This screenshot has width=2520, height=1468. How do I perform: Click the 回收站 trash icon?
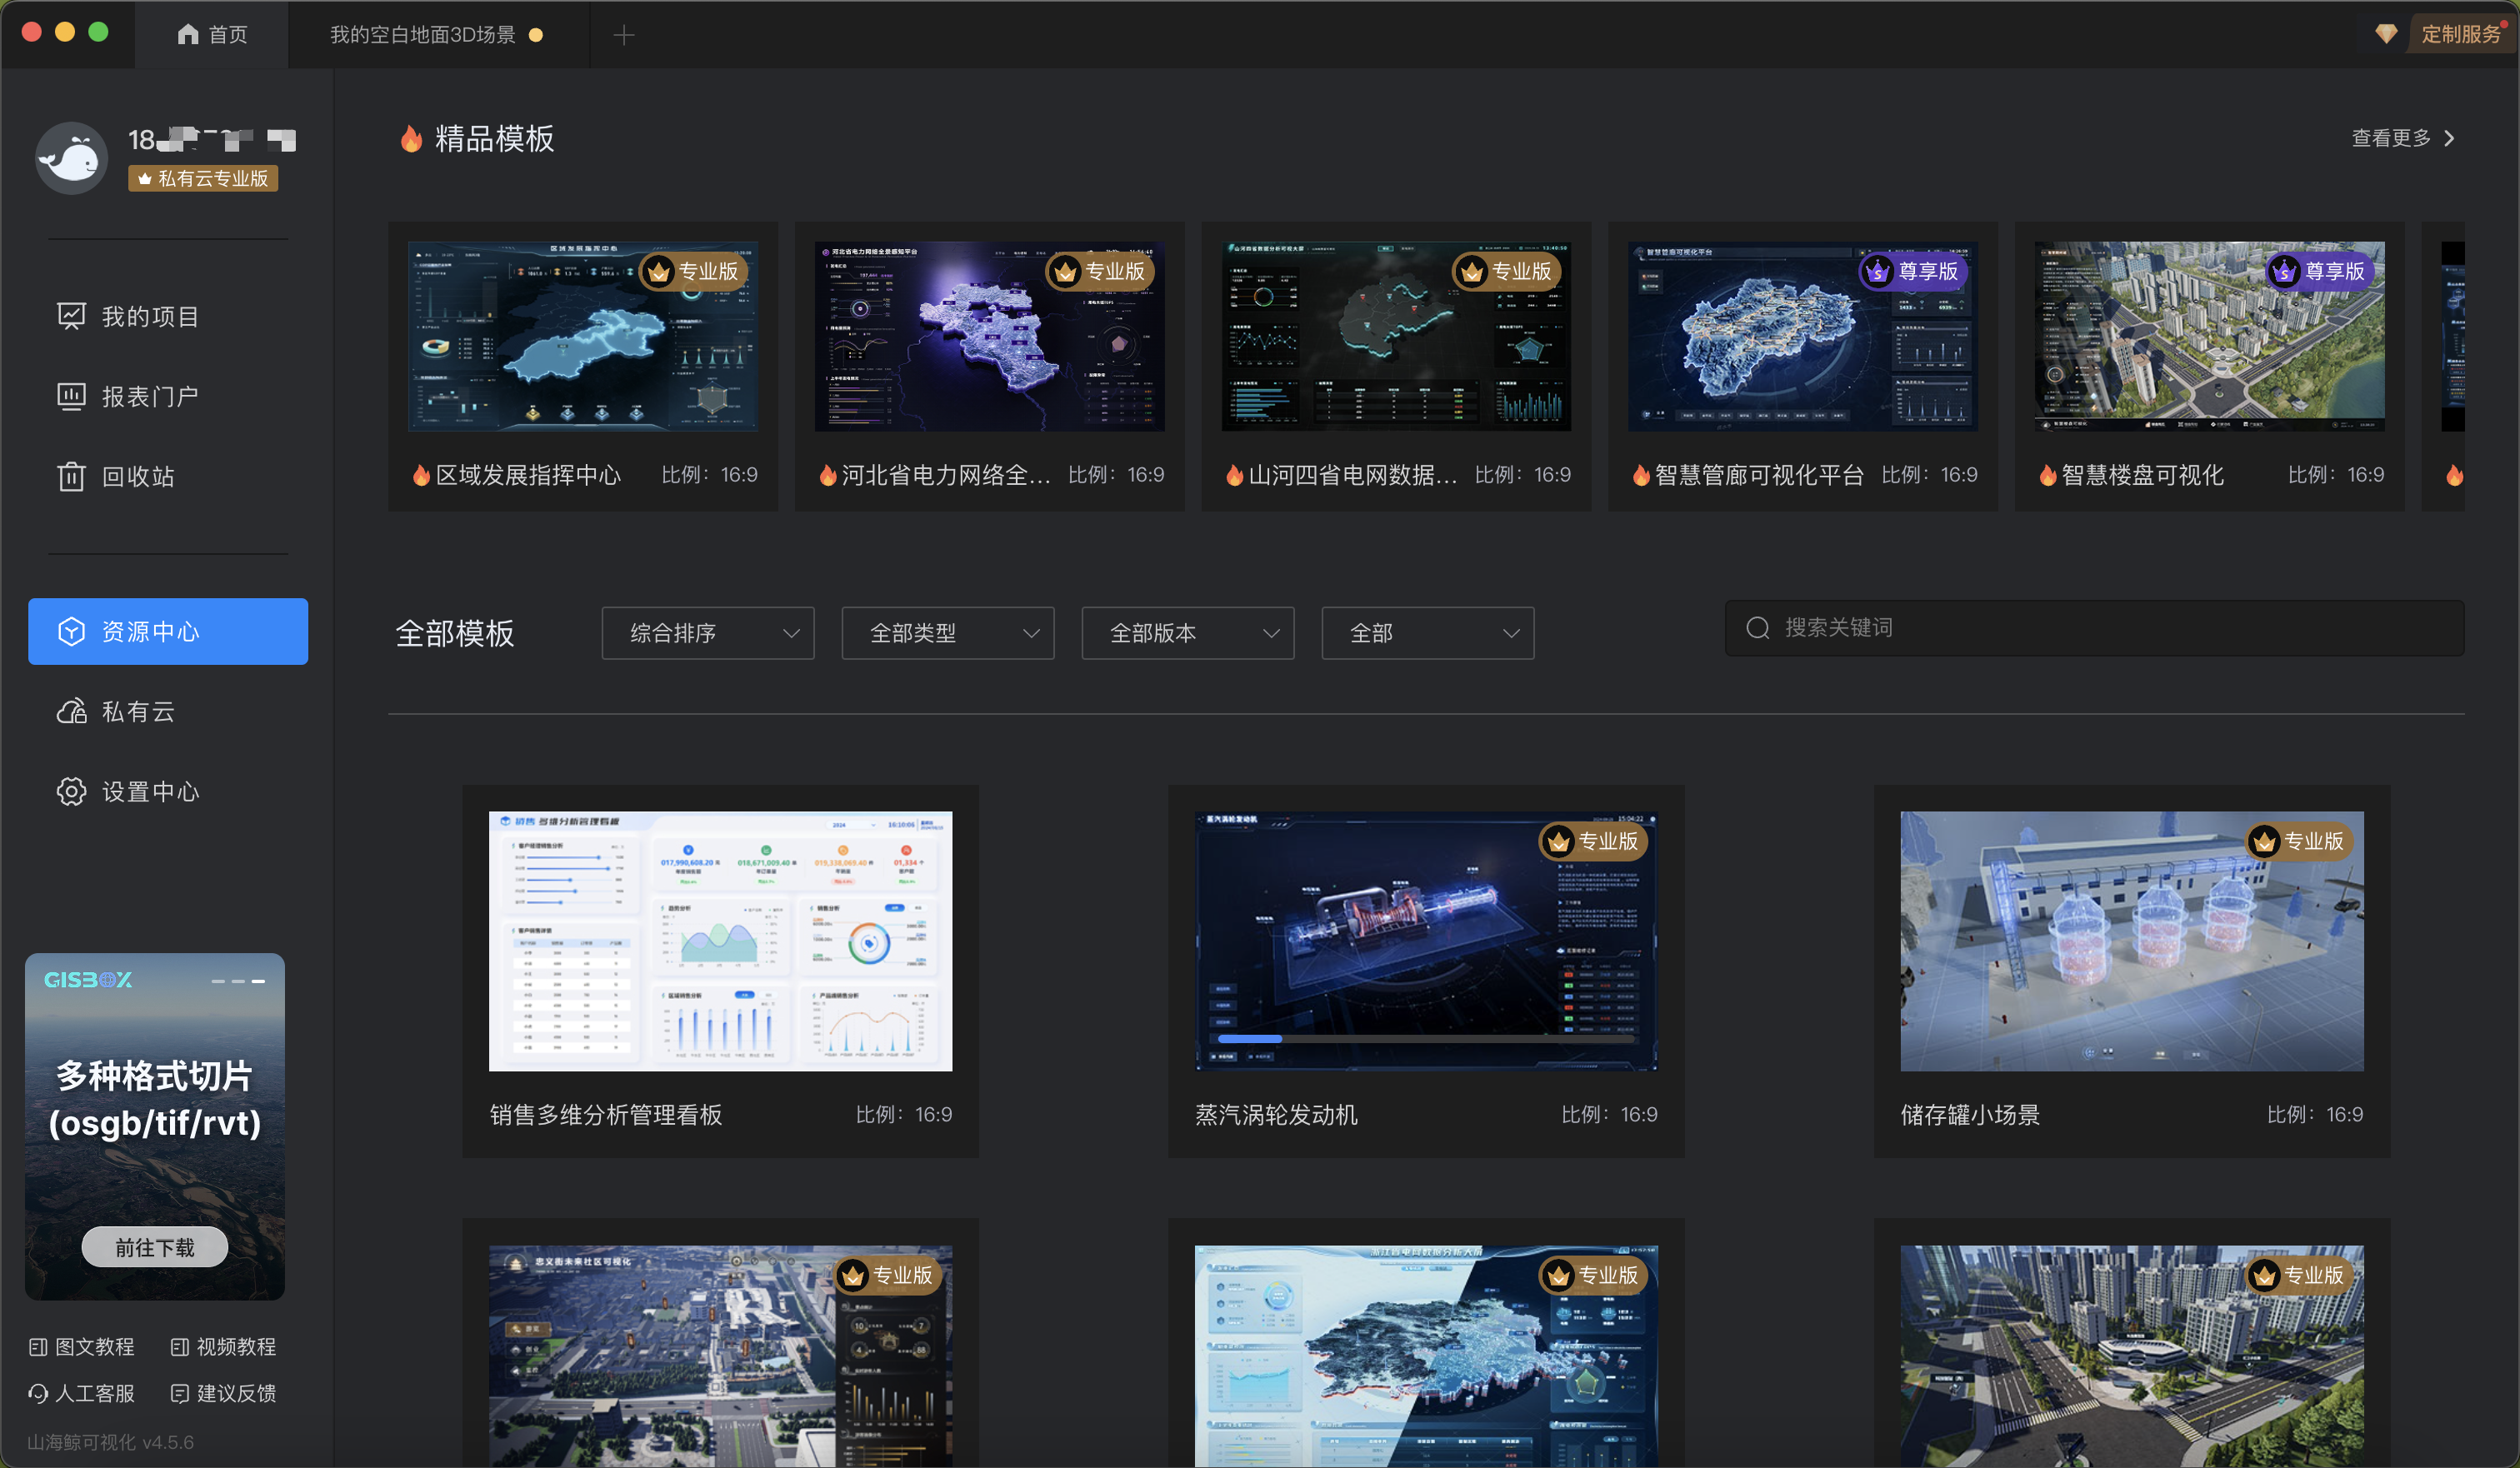(71, 476)
